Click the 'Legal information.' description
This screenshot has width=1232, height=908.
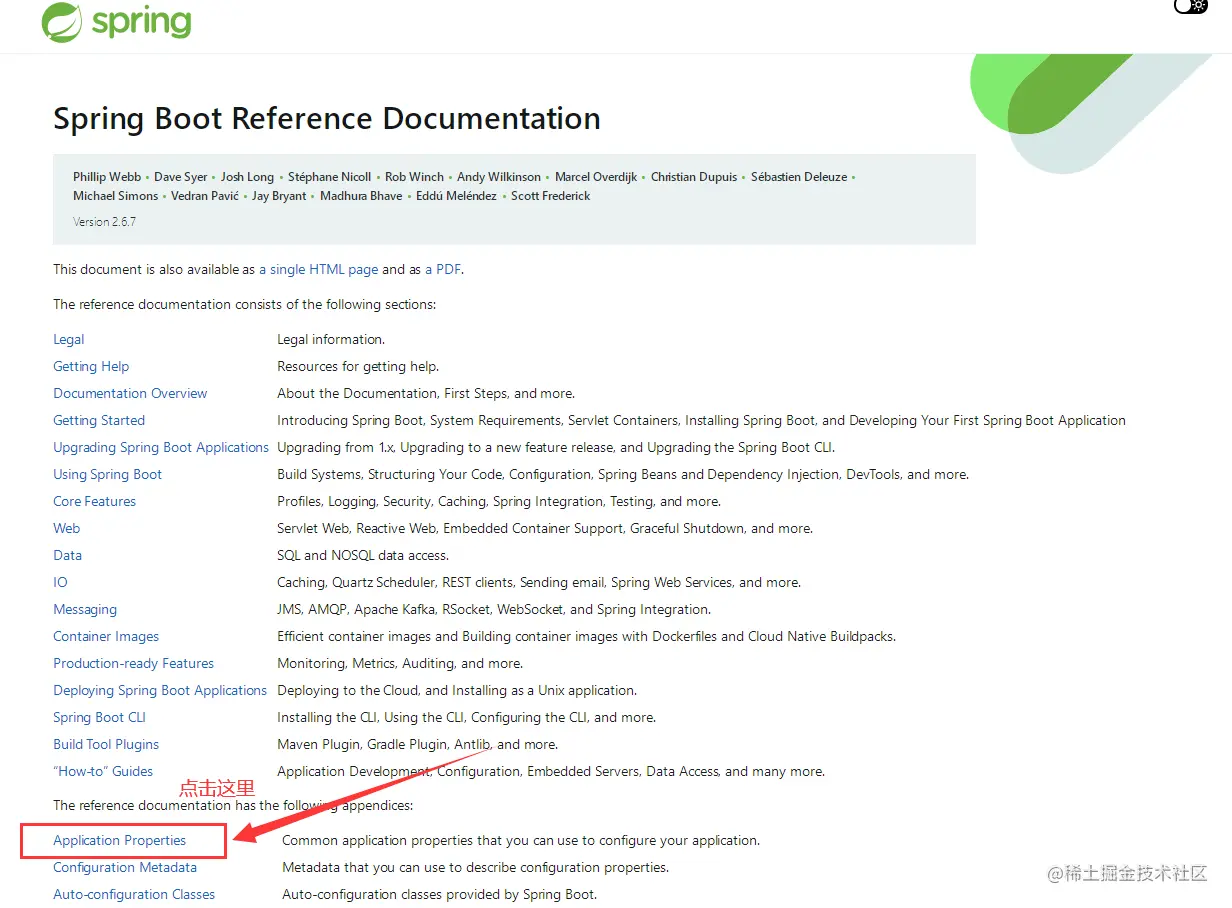[331, 340]
